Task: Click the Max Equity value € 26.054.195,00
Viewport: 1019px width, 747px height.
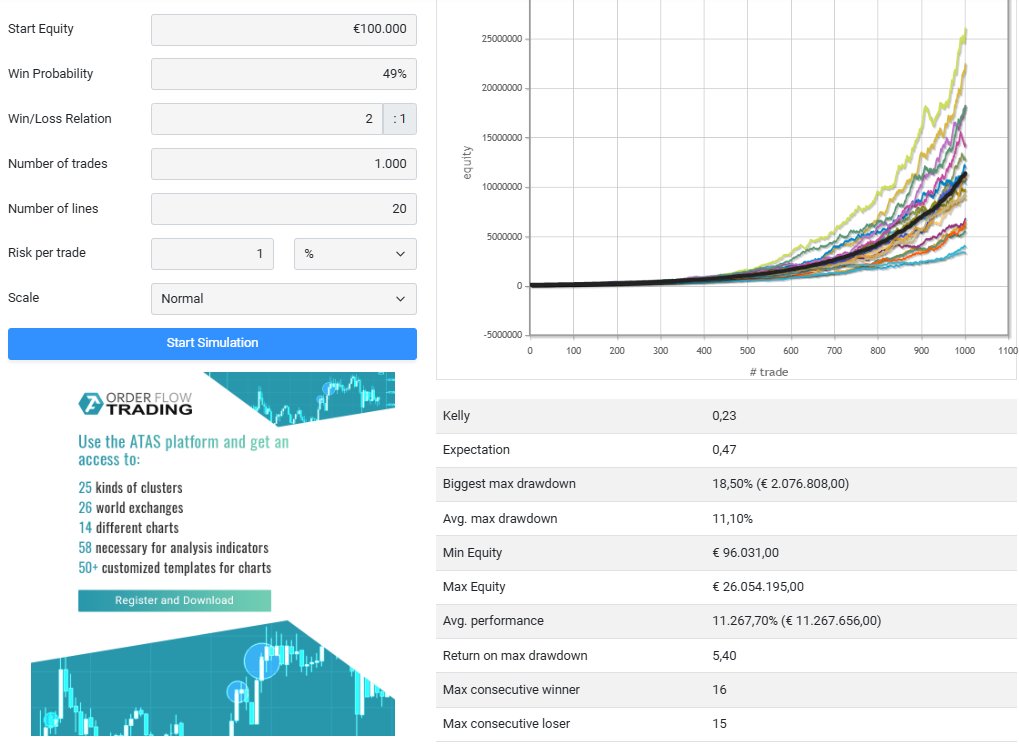Action: tap(758, 586)
